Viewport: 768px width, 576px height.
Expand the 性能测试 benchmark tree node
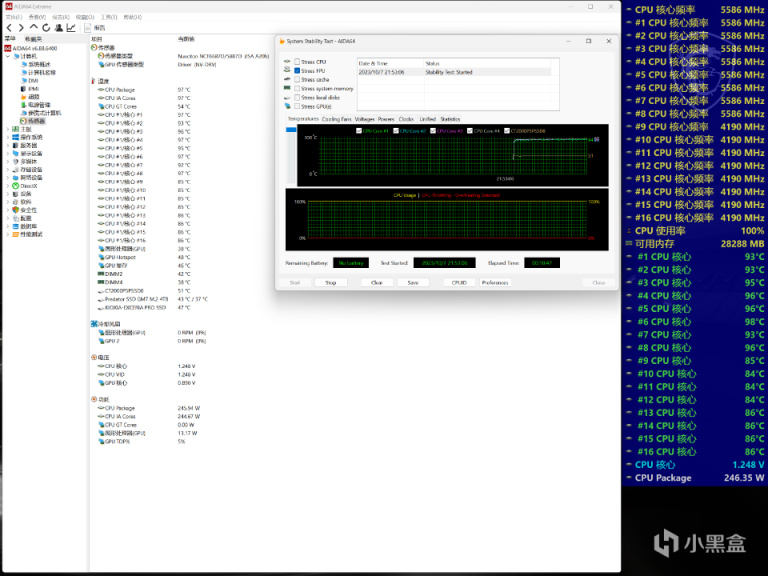click(8, 234)
